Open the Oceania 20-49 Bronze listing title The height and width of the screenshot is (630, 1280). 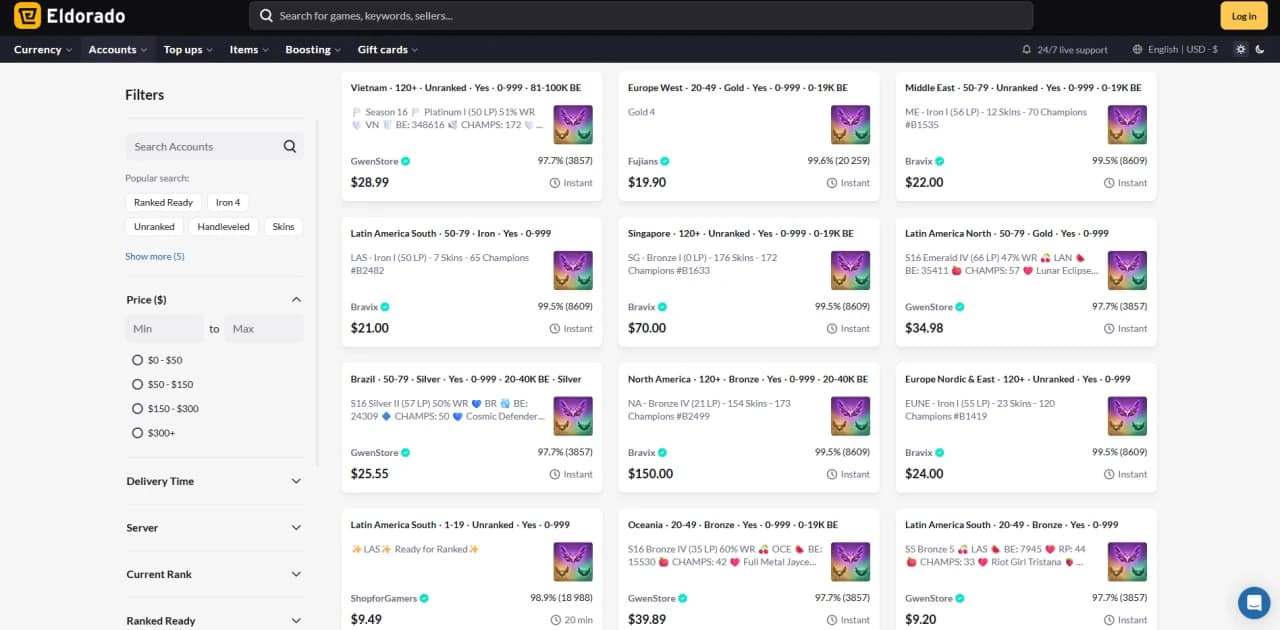[733, 525]
